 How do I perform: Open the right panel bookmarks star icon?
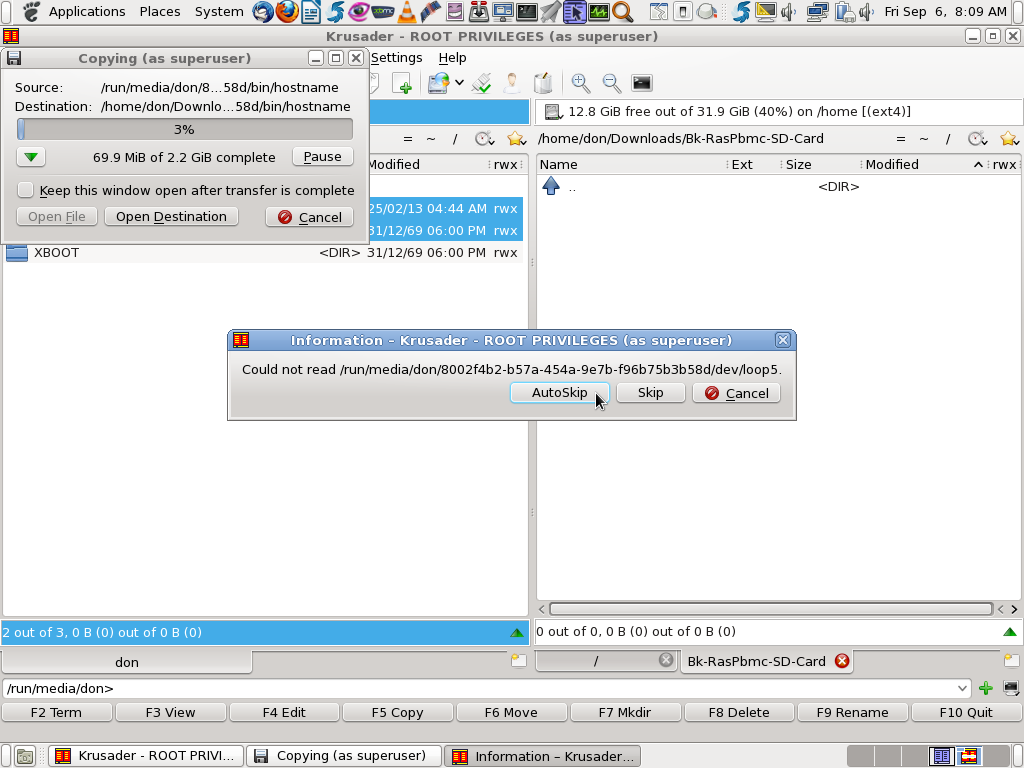pos(1008,140)
